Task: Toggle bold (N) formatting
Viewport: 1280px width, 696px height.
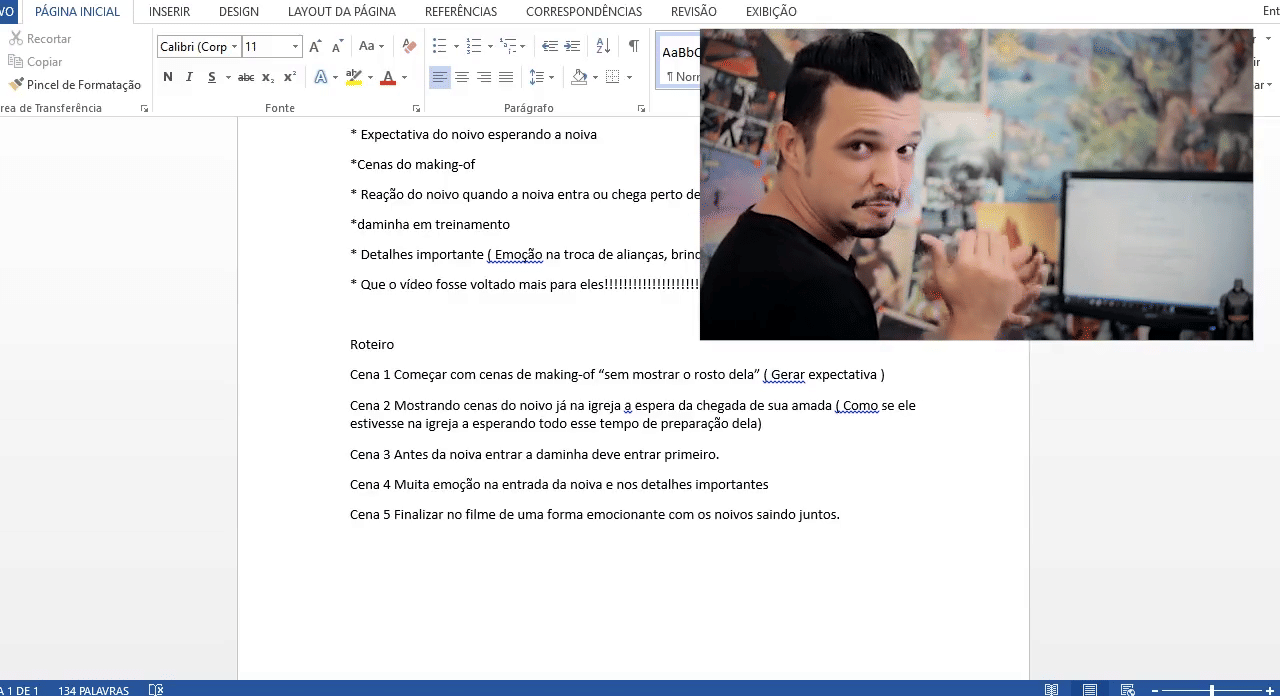Action: pyautogui.click(x=167, y=77)
